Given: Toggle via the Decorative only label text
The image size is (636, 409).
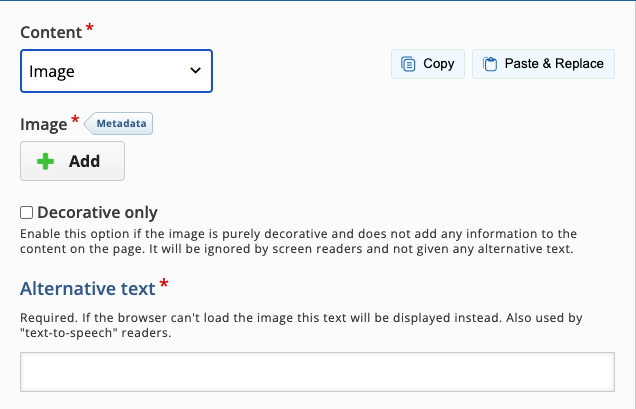Looking at the screenshot, I should 97,212.
